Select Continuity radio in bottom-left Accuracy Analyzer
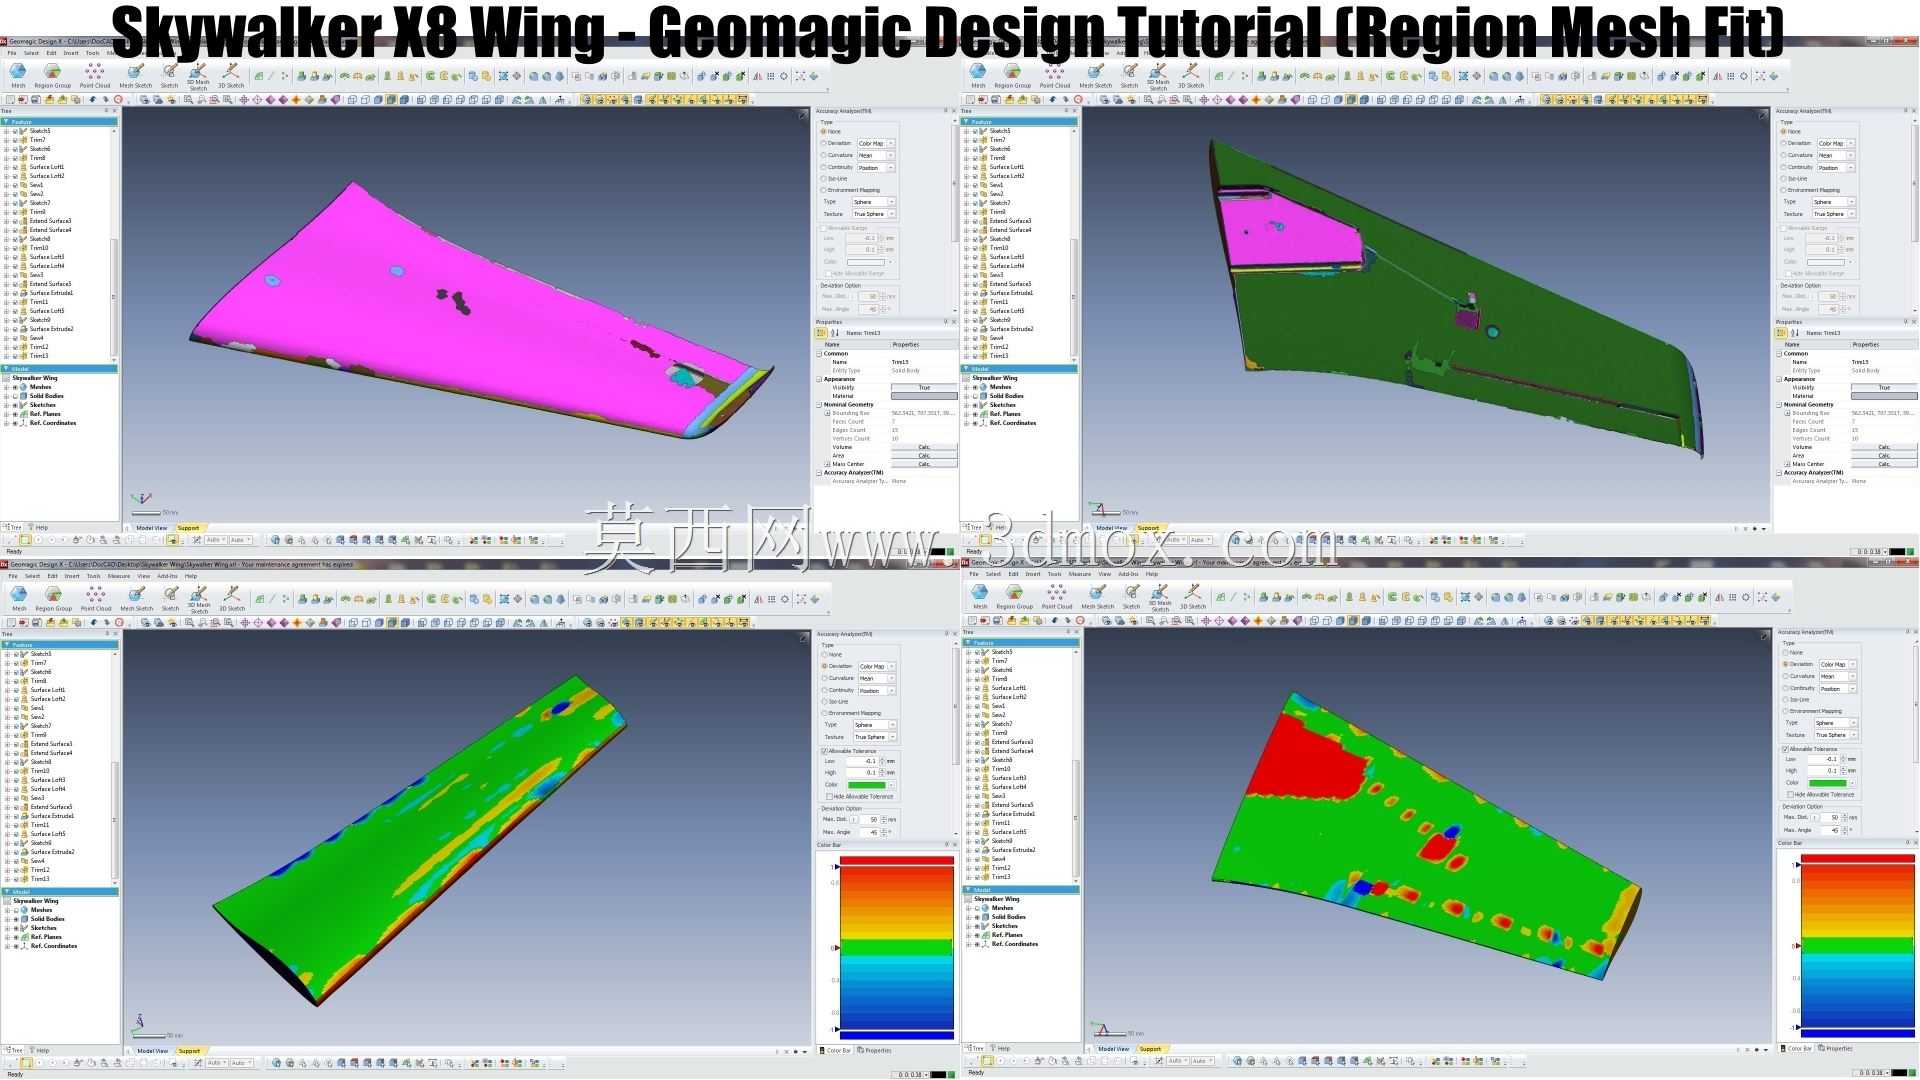Screen dimensions: 1920x1080 click(x=825, y=690)
